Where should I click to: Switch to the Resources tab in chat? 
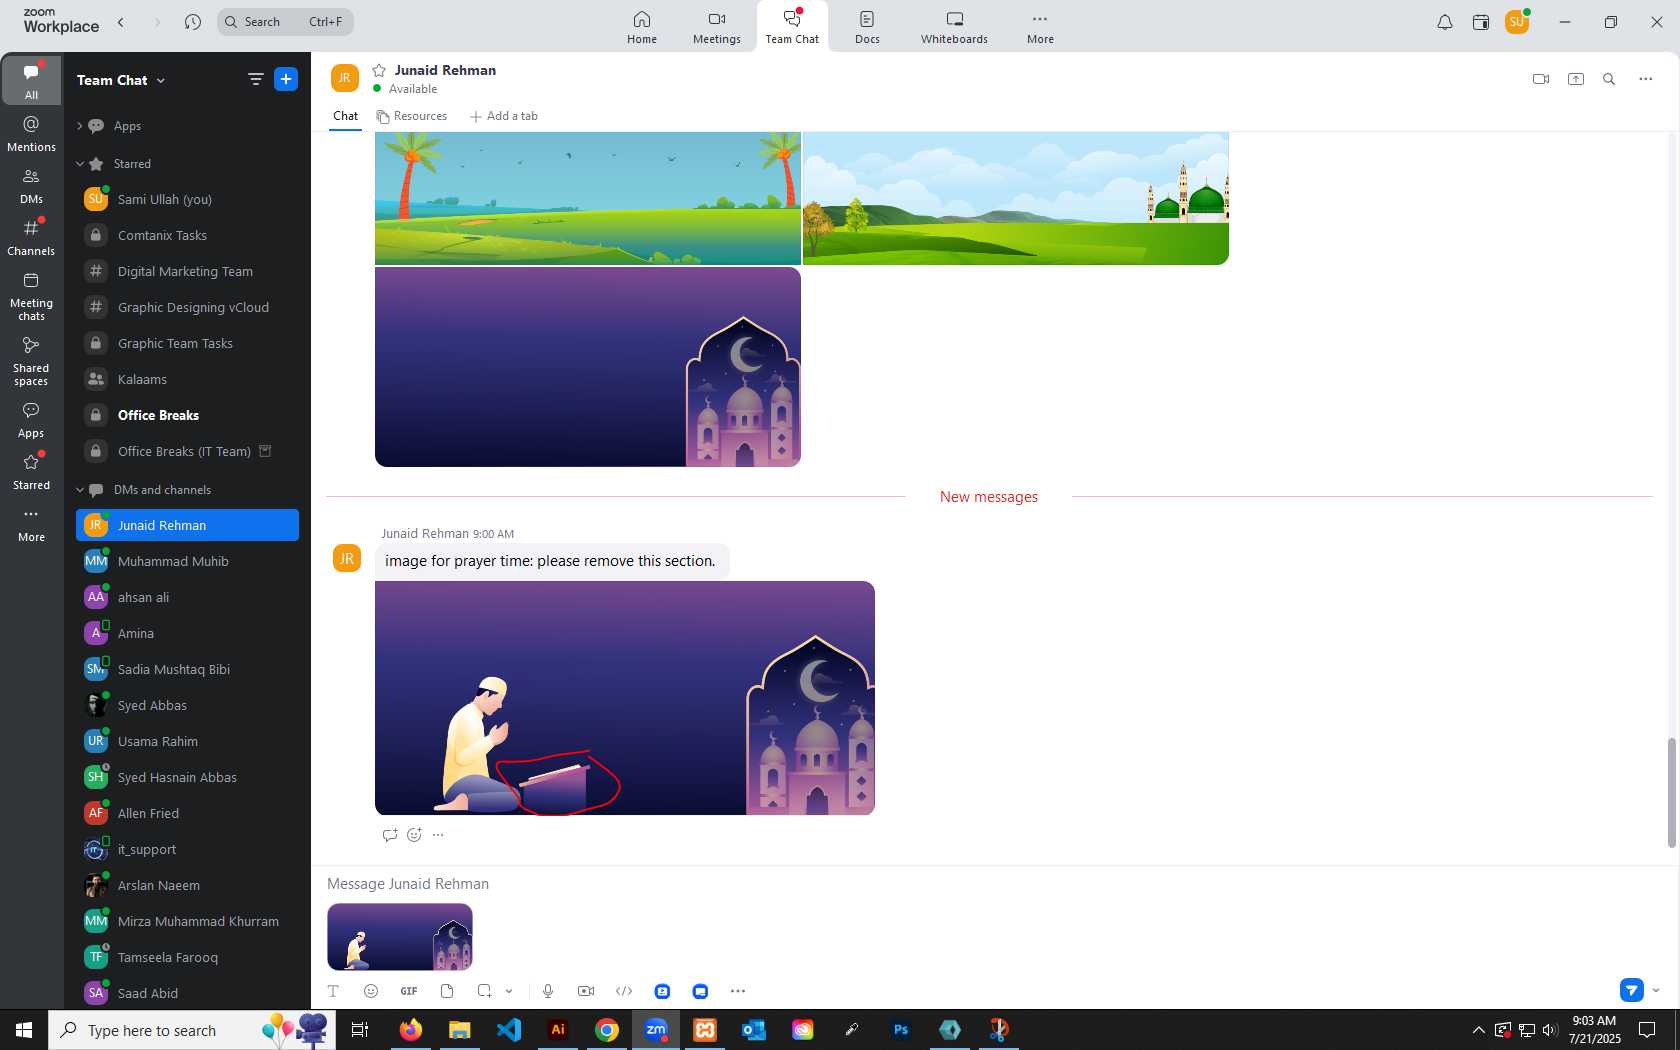tap(412, 116)
